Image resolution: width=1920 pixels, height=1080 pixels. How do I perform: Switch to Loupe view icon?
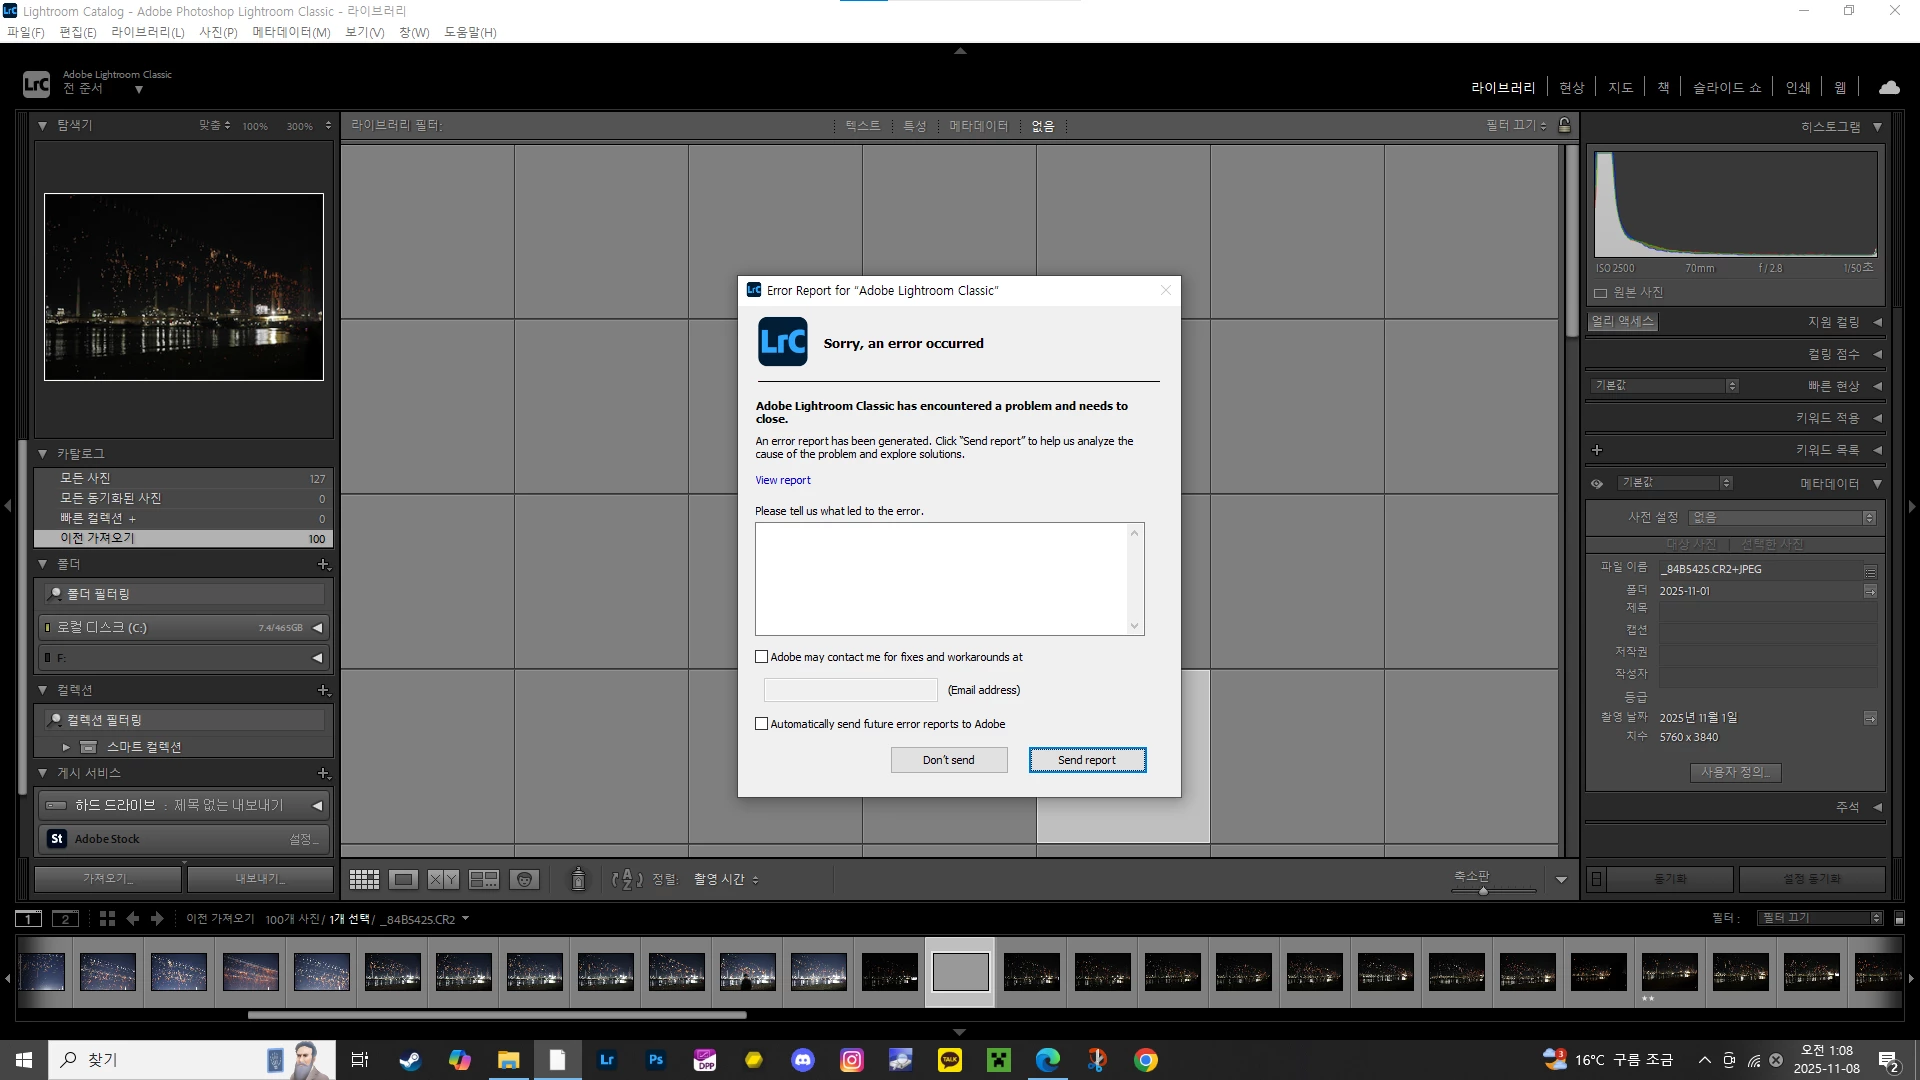tap(404, 880)
